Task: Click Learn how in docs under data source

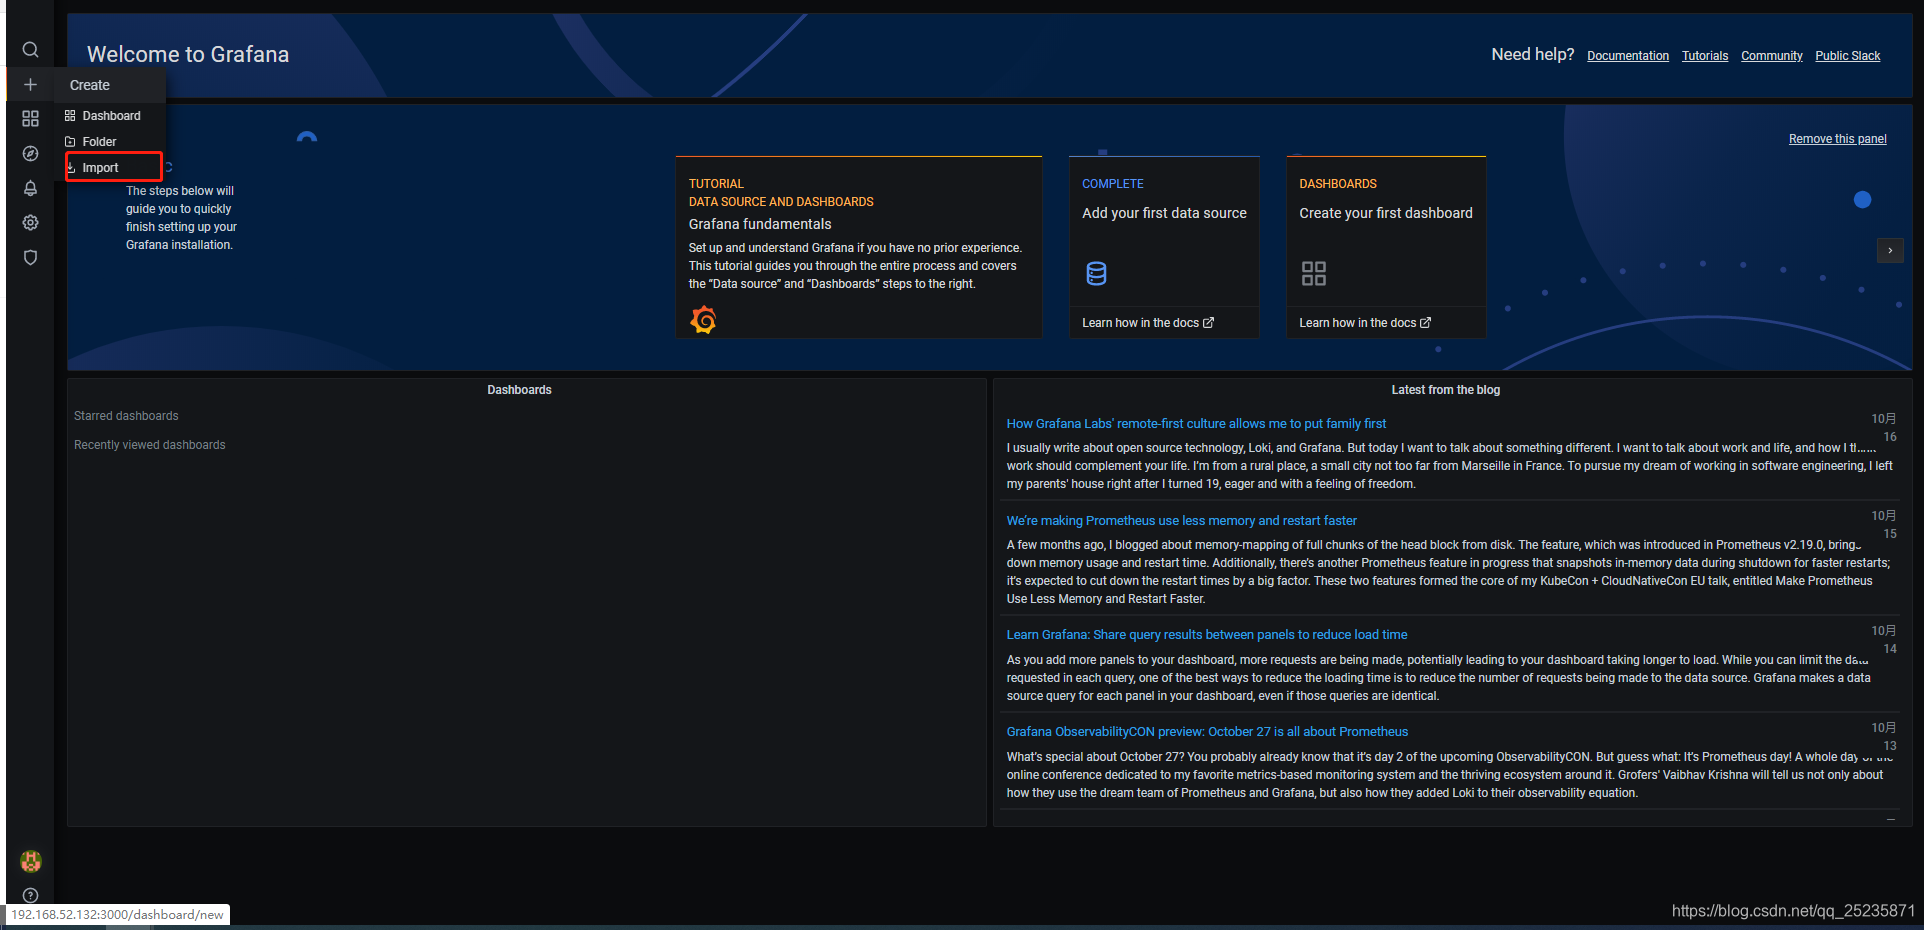Action: pyautogui.click(x=1147, y=323)
